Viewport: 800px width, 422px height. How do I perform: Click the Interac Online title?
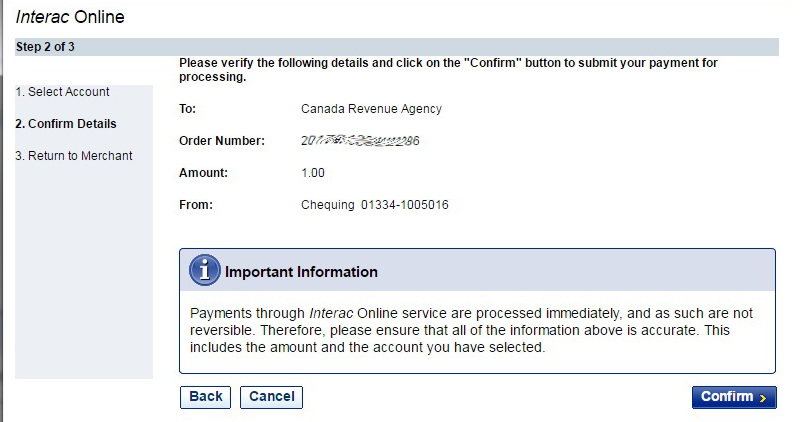pos(70,18)
